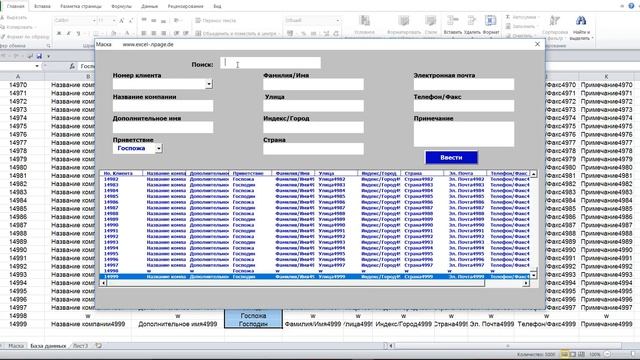Click listbox horizontal scroll right arrow

click(526, 283)
